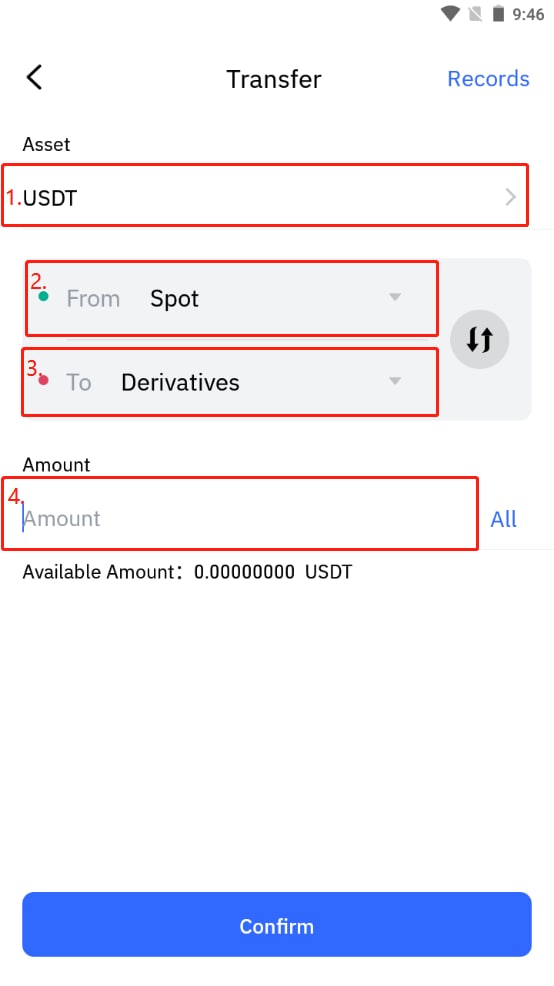Click the green From indicator dot

click(x=43, y=296)
